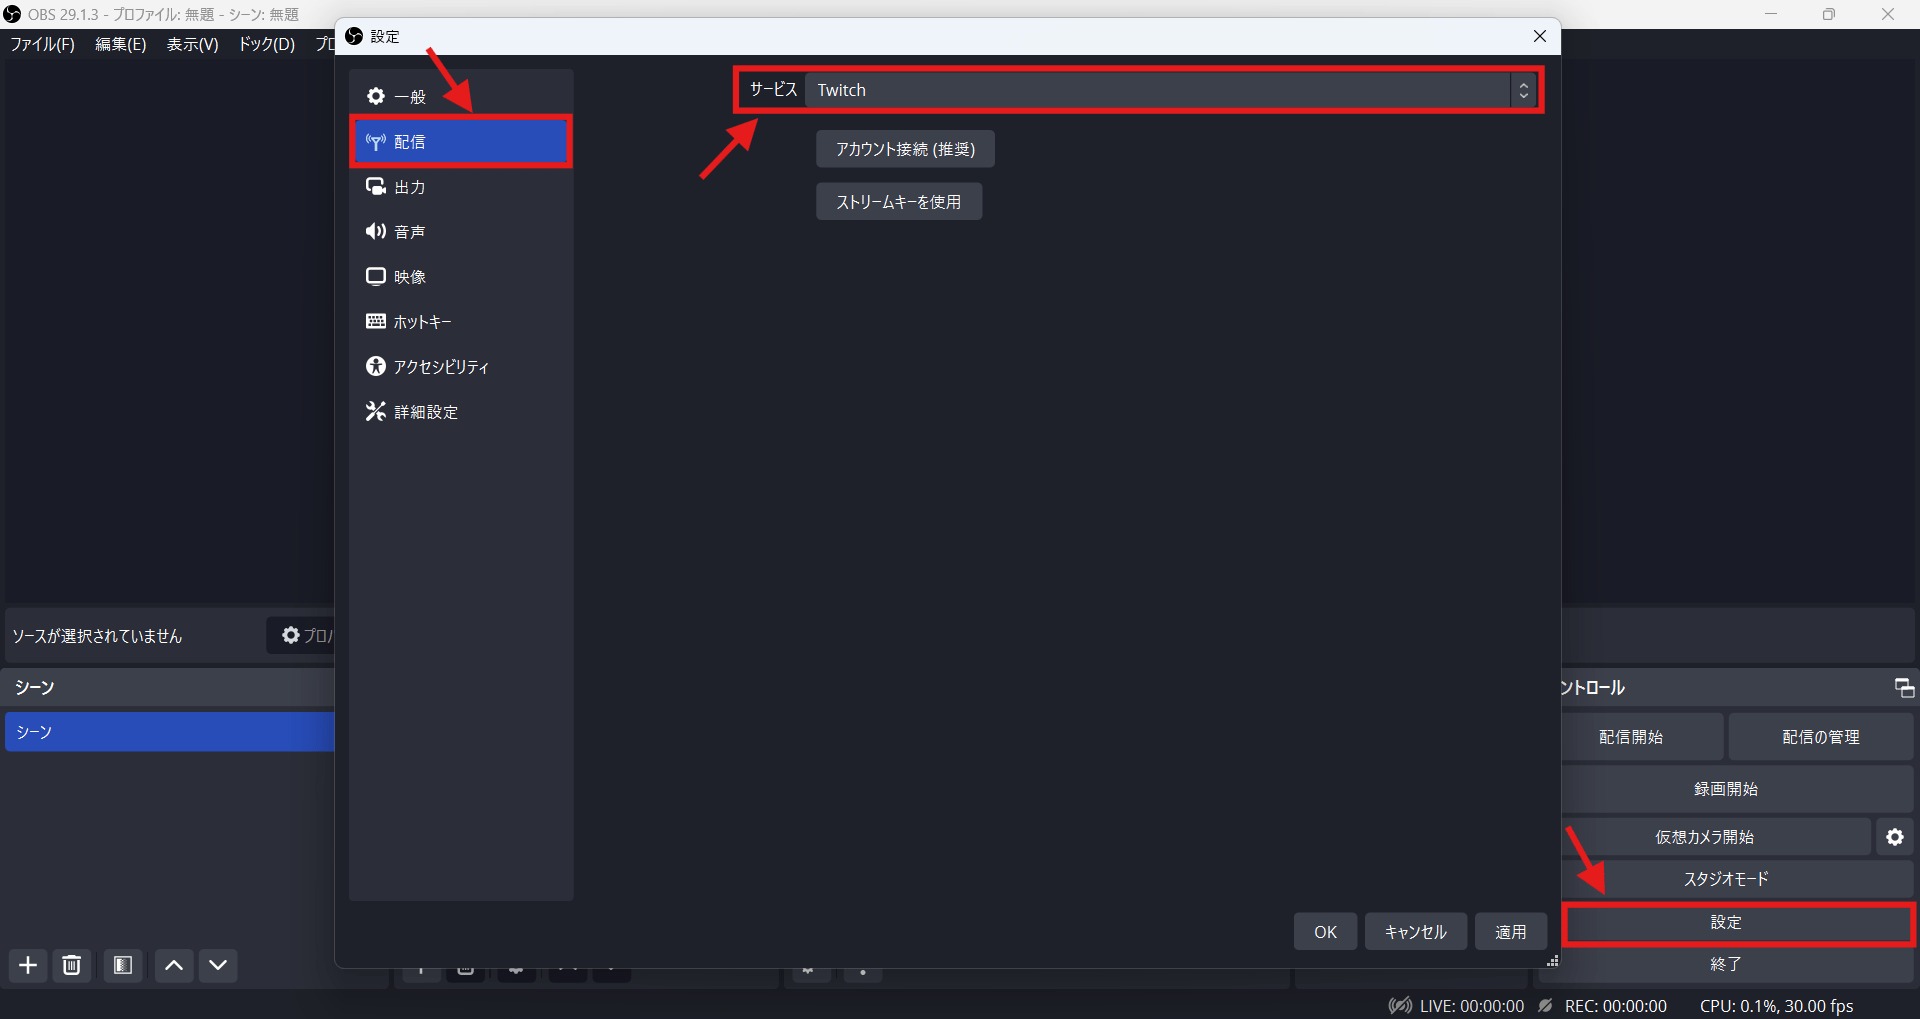Select the 配信 (Stream) settings category
The height and width of the screenshot is (1019, 1920).
pyautogui.click(x=460, y=142)
